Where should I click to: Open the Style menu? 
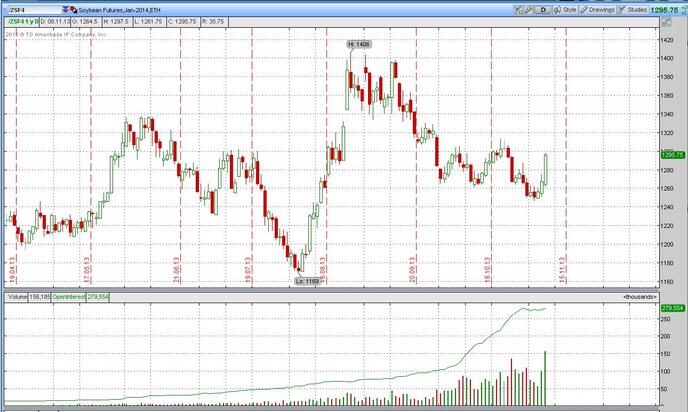point(565,10)
